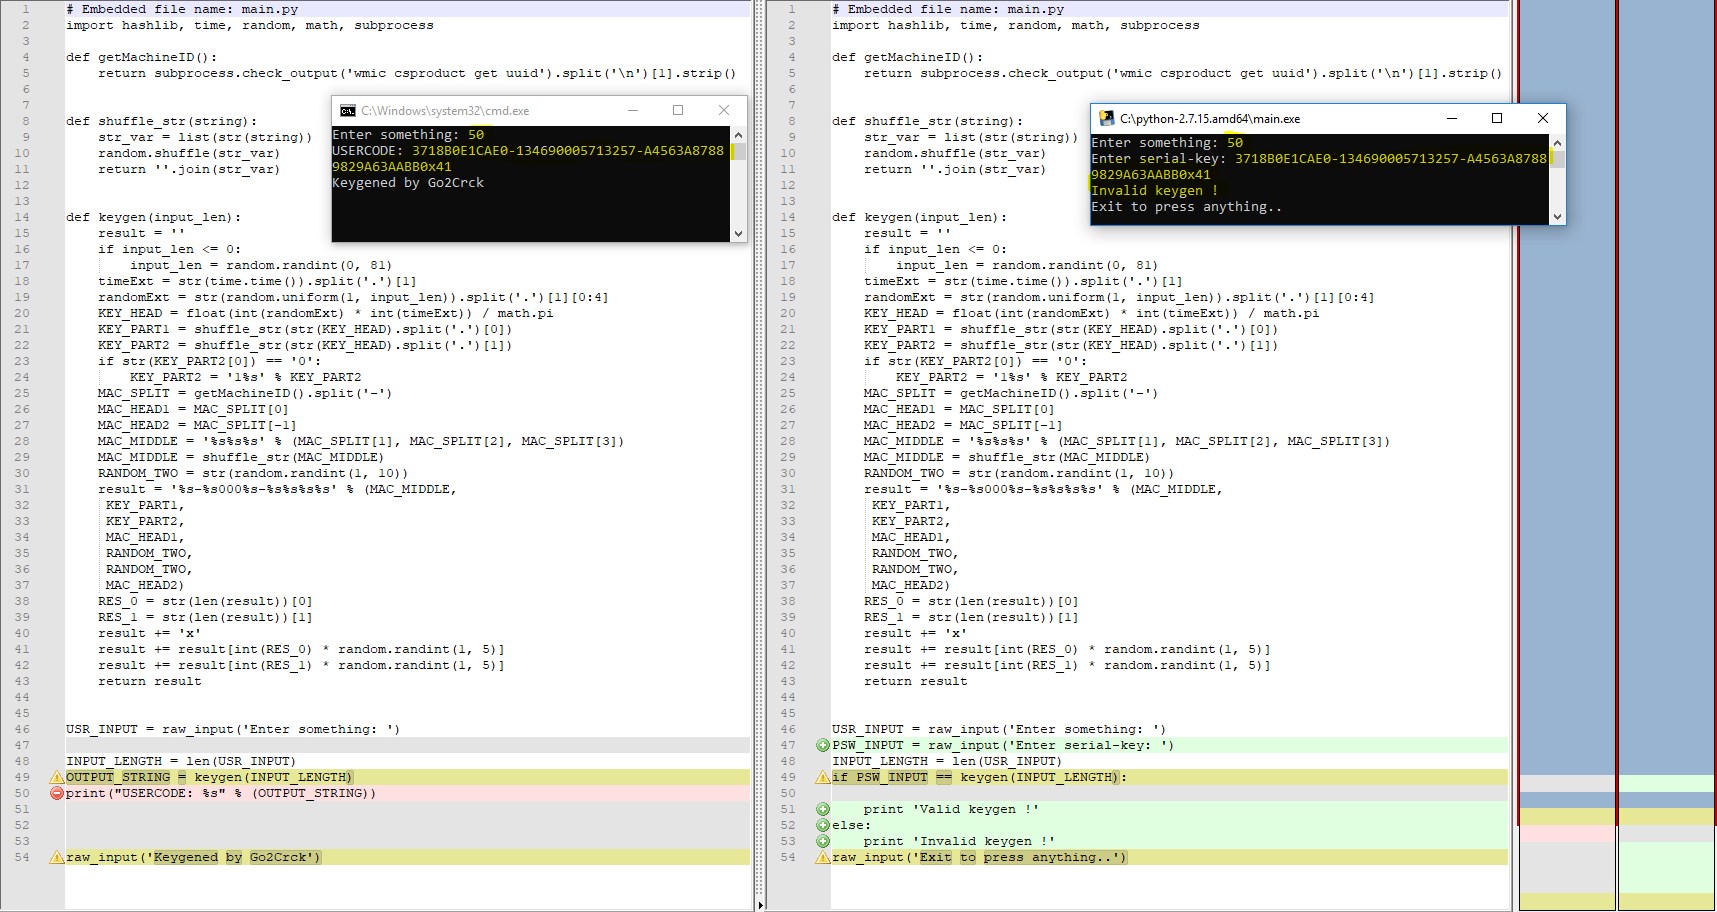1717x912 pixels.
Task: Click the warning icon beside OUTPUT_STRING line
Action: point(57,777)
